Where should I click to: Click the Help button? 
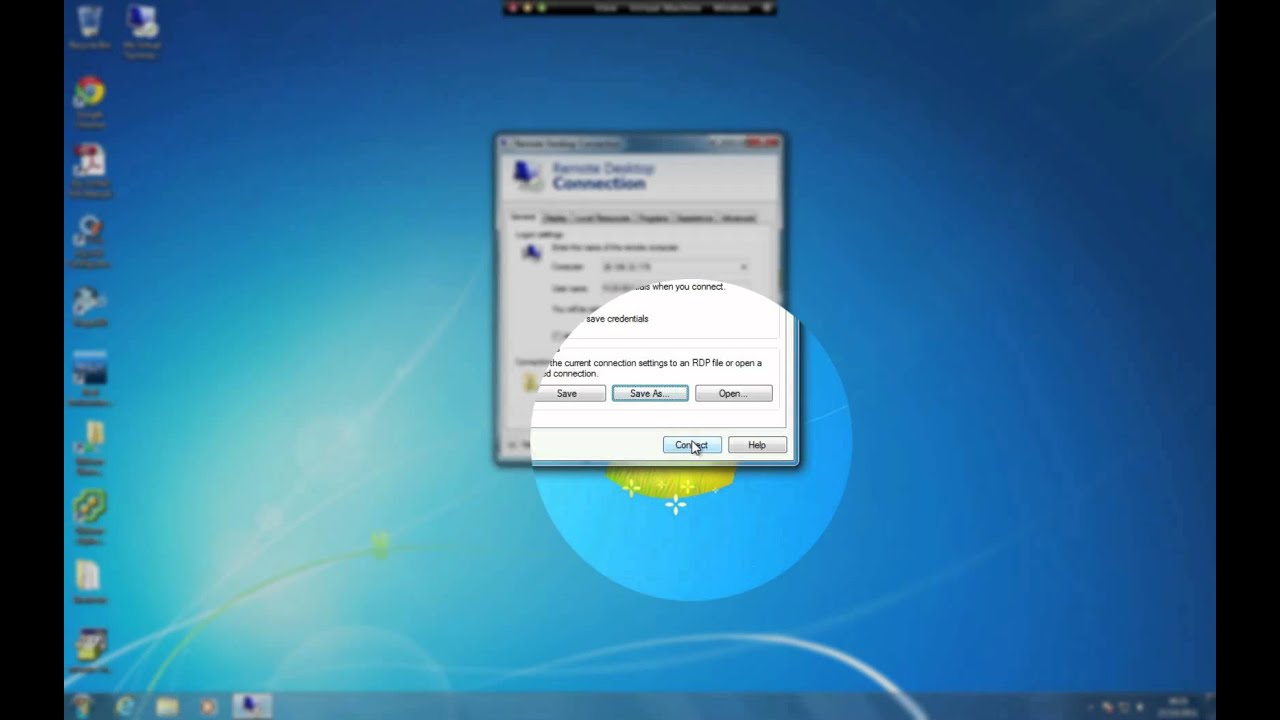tap(757, 445)
